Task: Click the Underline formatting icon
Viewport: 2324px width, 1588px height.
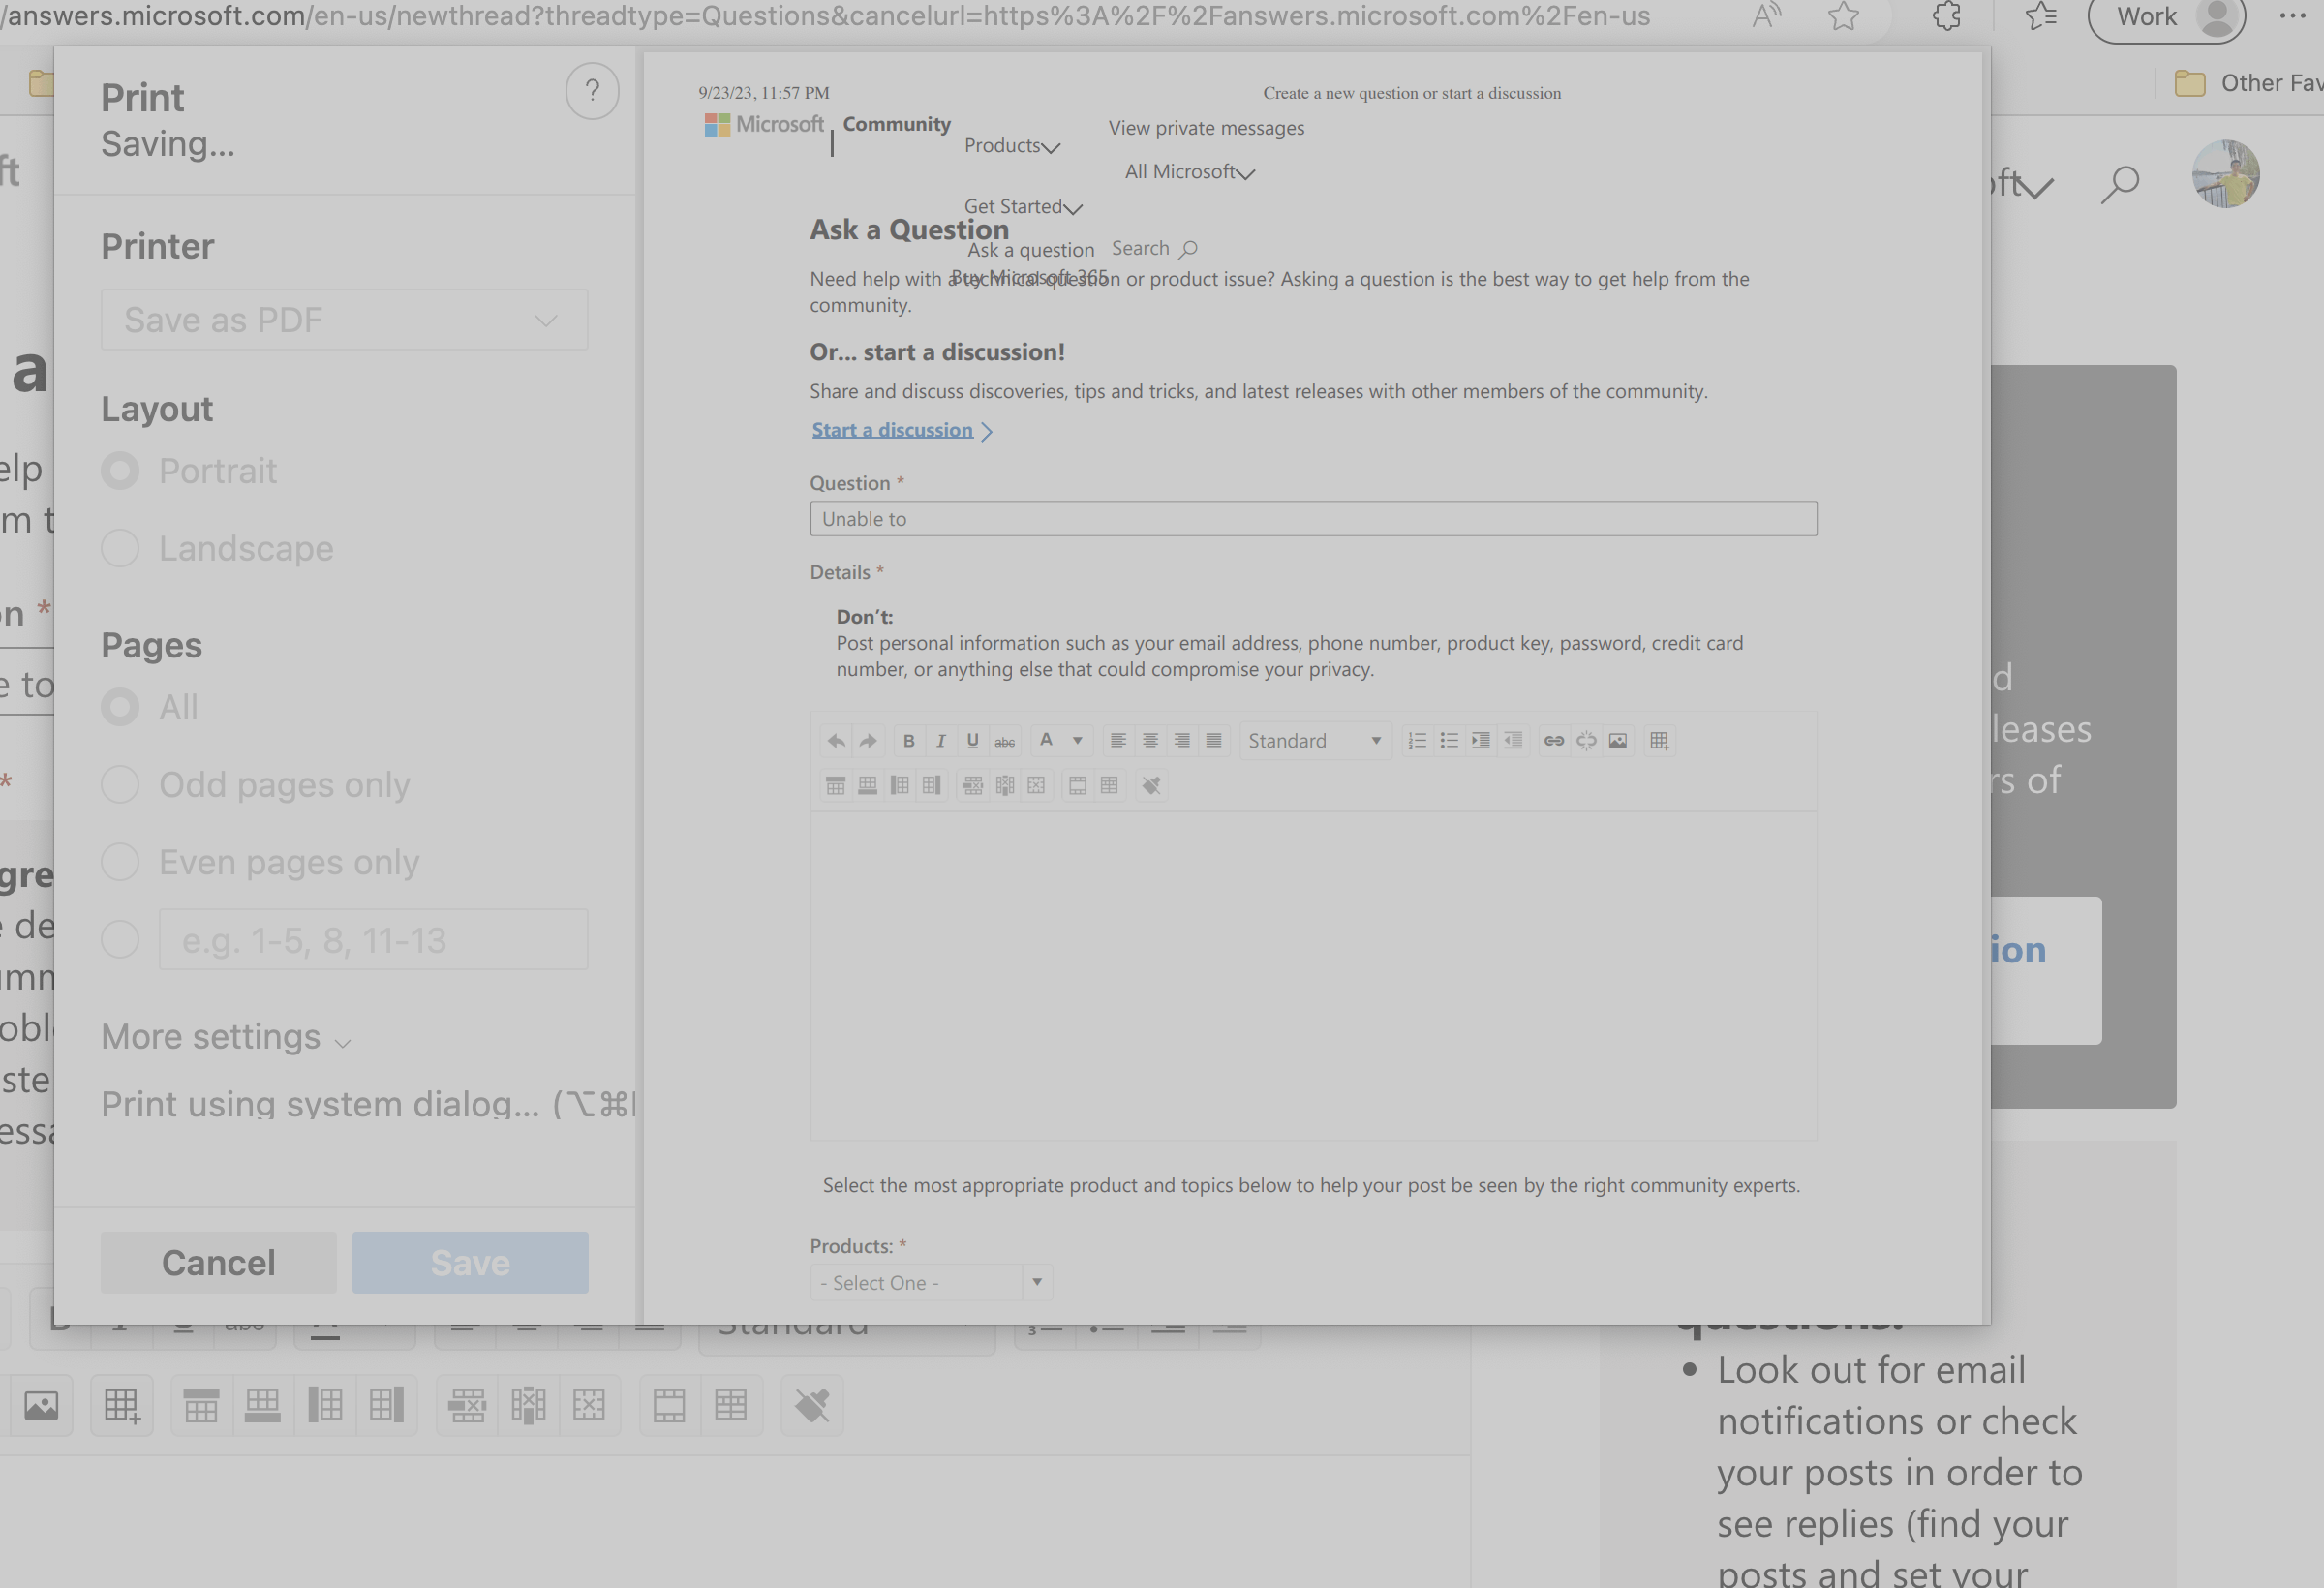Action: coord(971,740)
